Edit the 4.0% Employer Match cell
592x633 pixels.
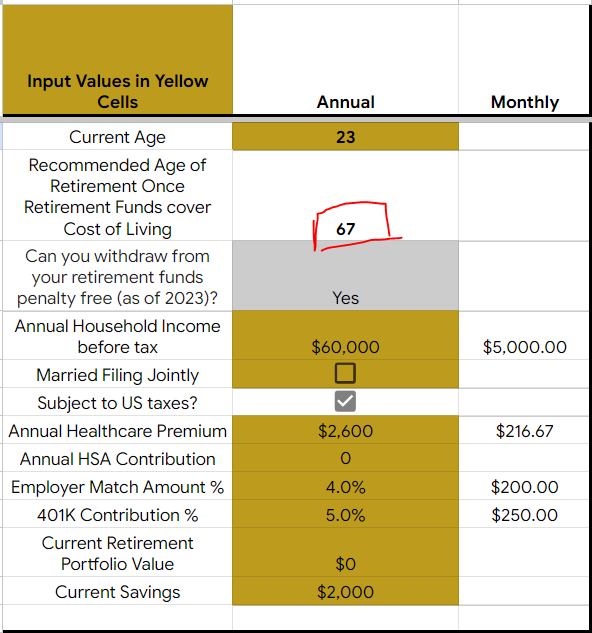click(346, 486)
